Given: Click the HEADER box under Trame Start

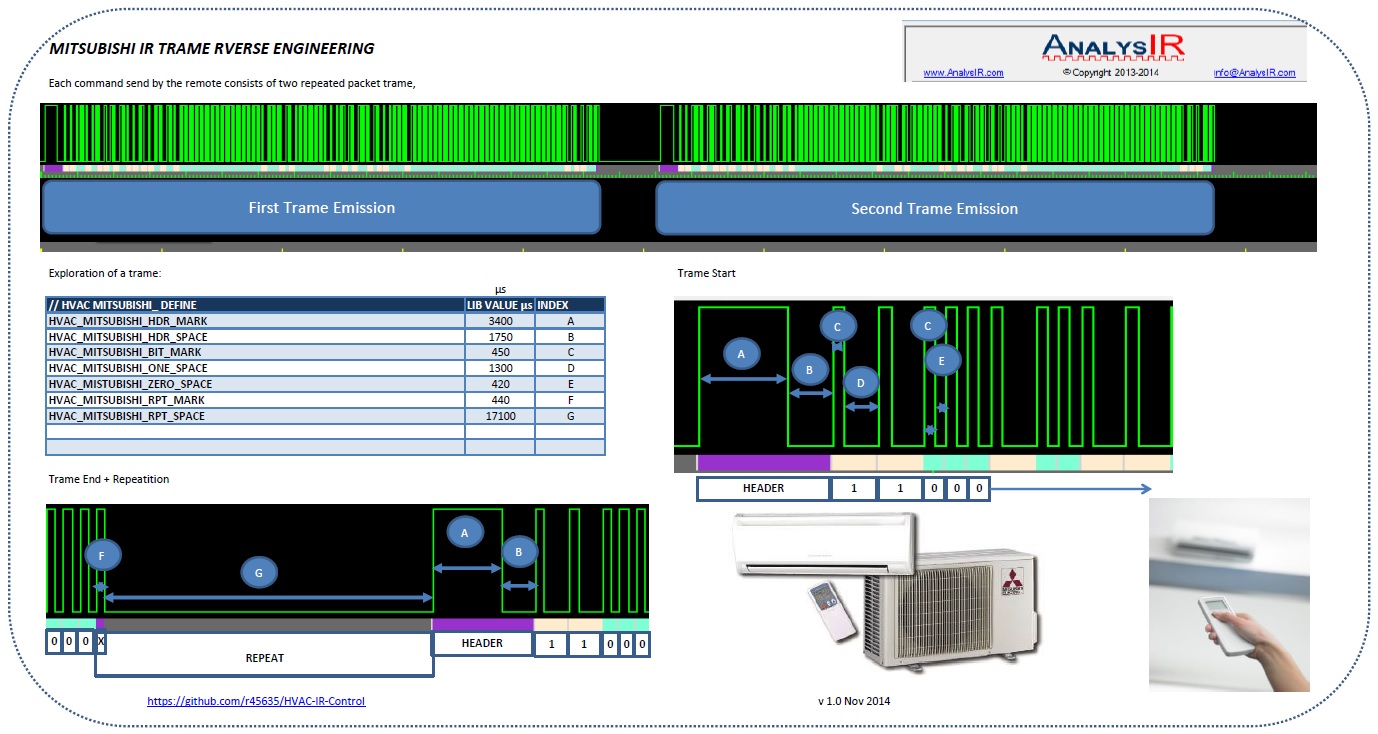Looking at the screenshot, I should [763, 488].
